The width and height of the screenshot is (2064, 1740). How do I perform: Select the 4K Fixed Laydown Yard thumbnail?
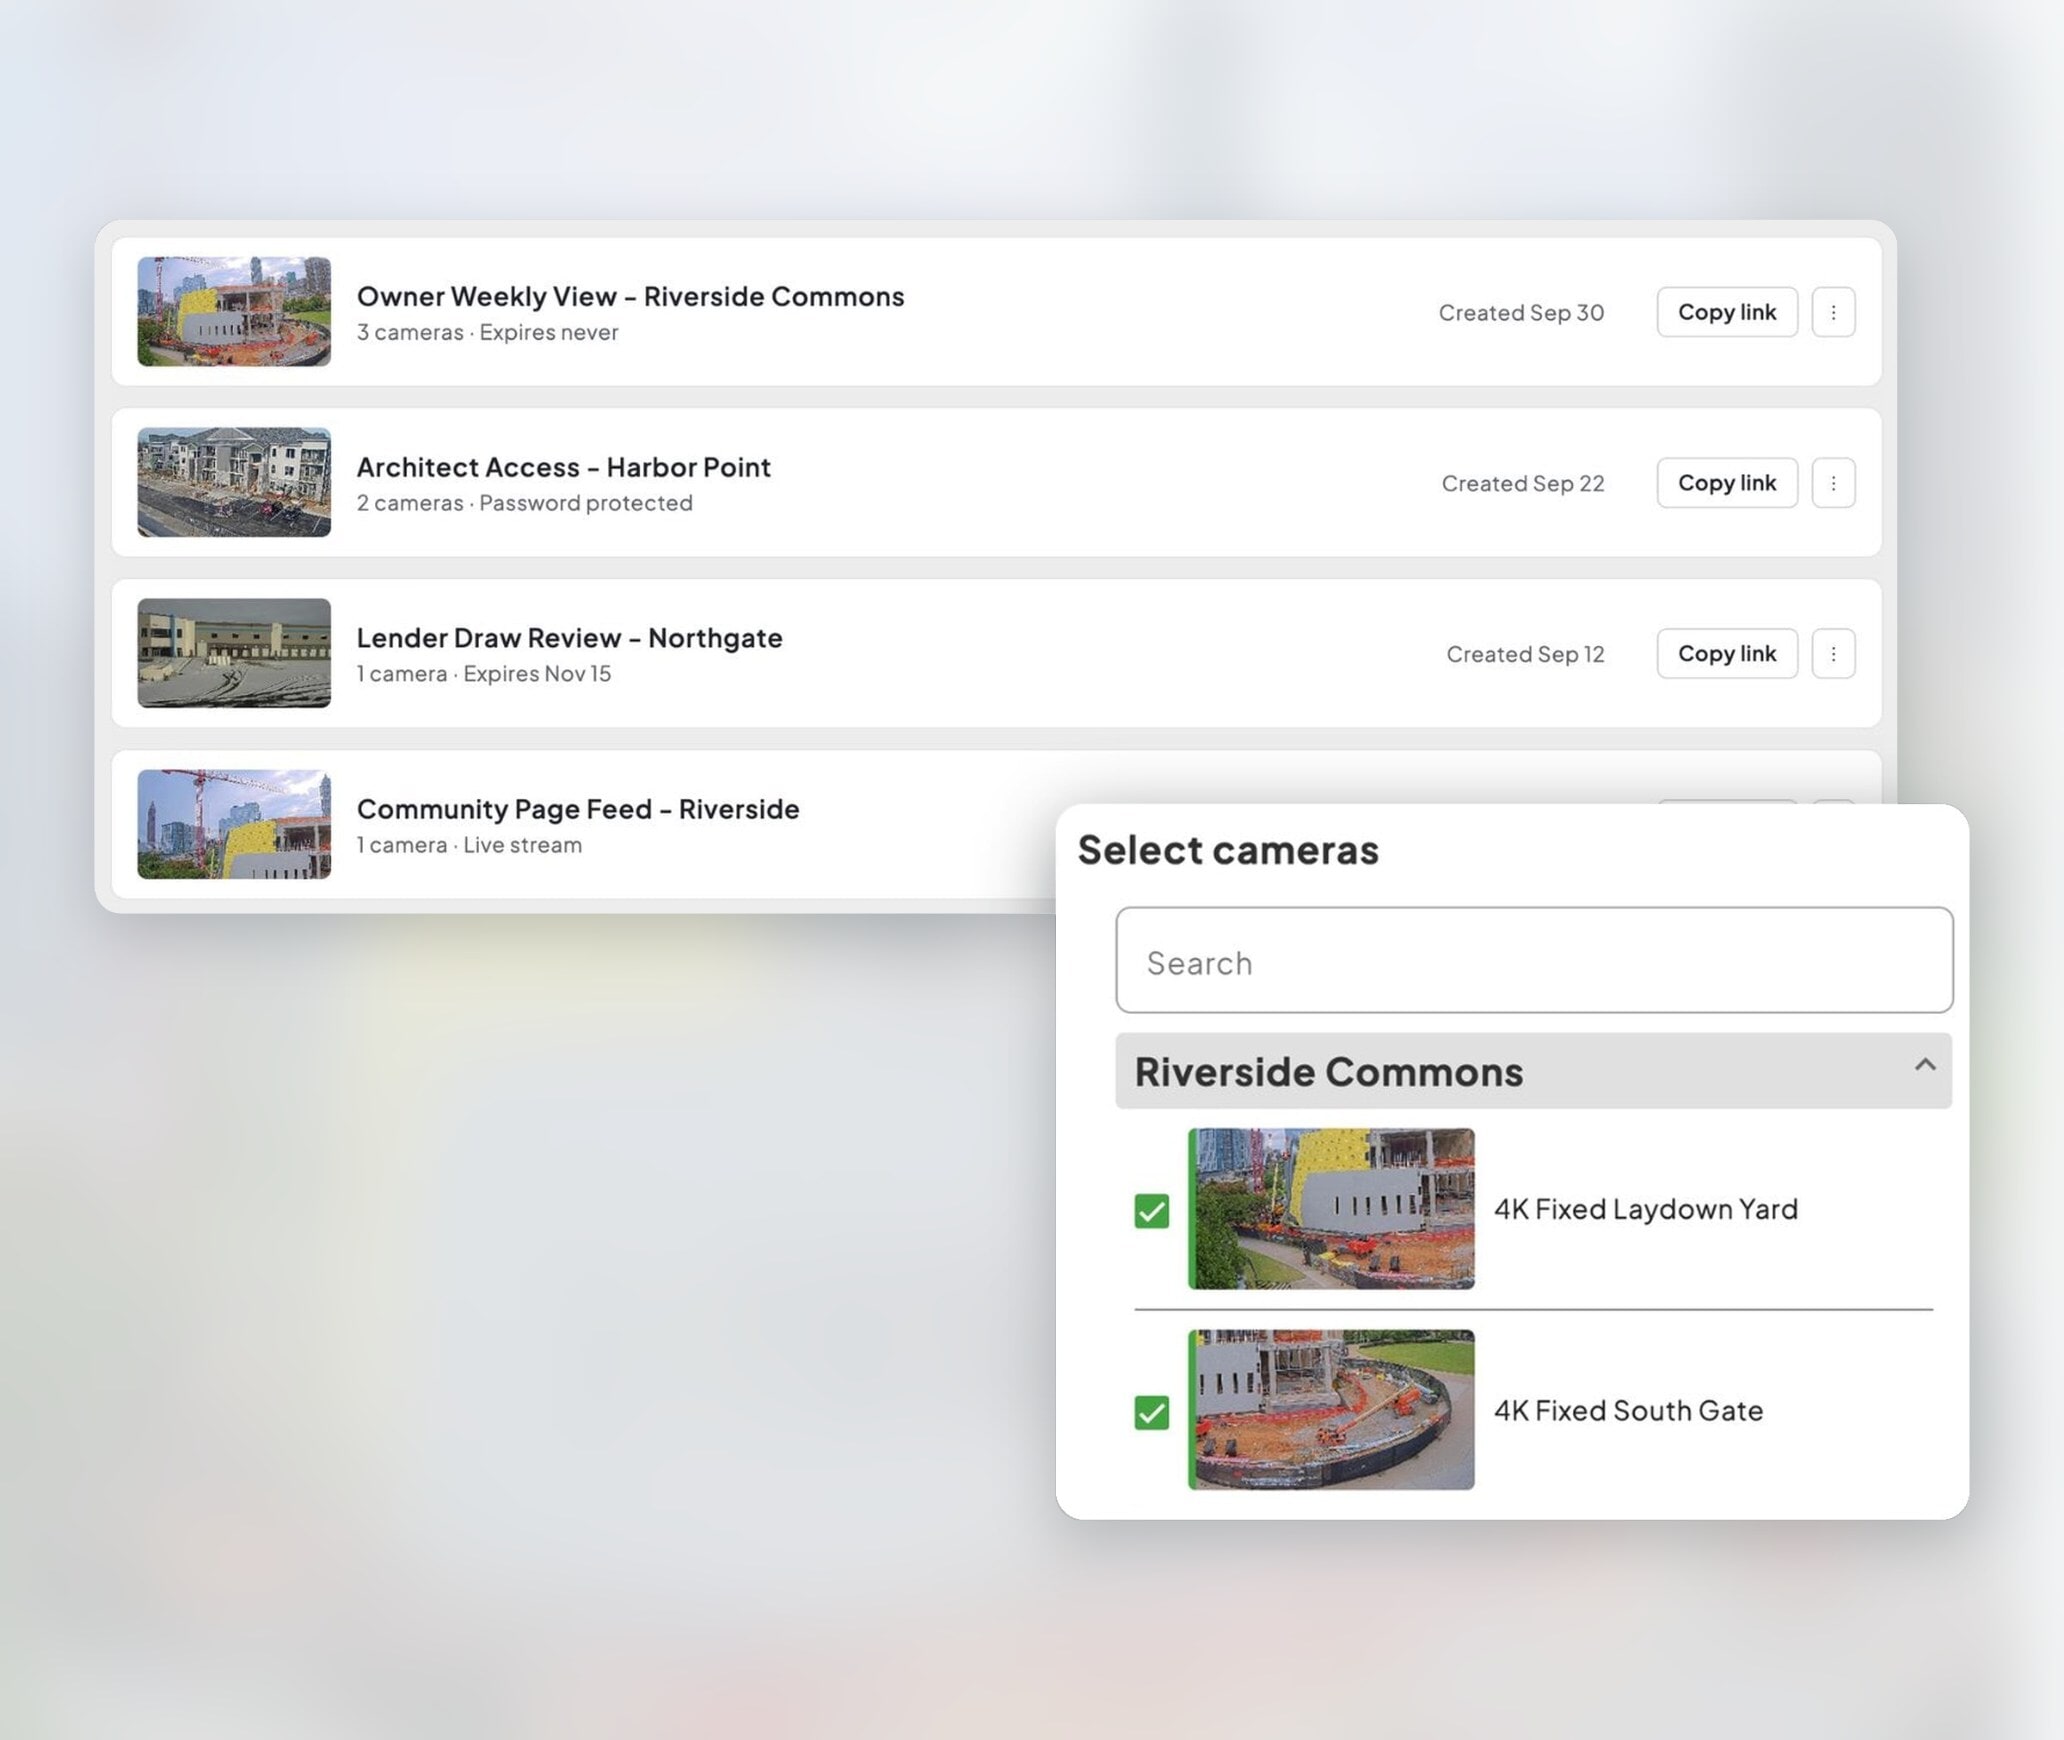click(1331, 1209)
